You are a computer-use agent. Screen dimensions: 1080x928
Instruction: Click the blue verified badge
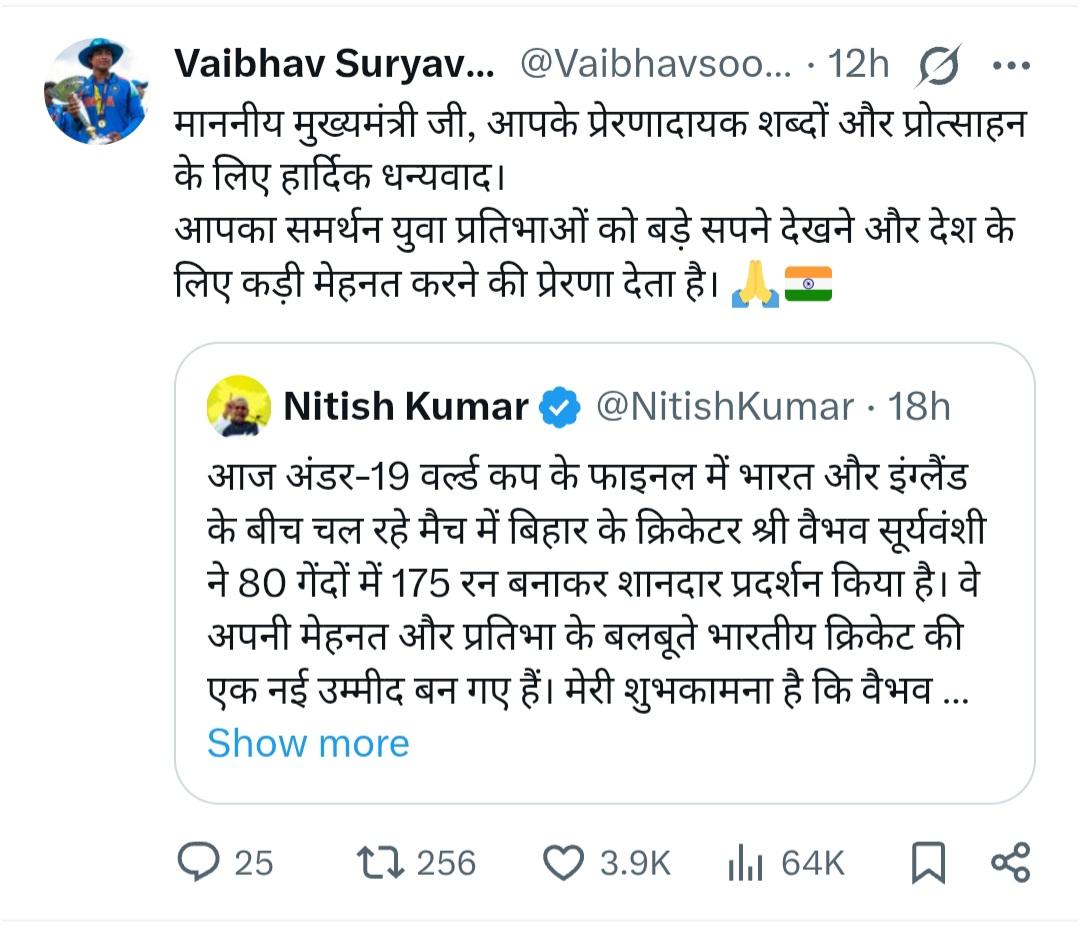(x=560, y=407)
